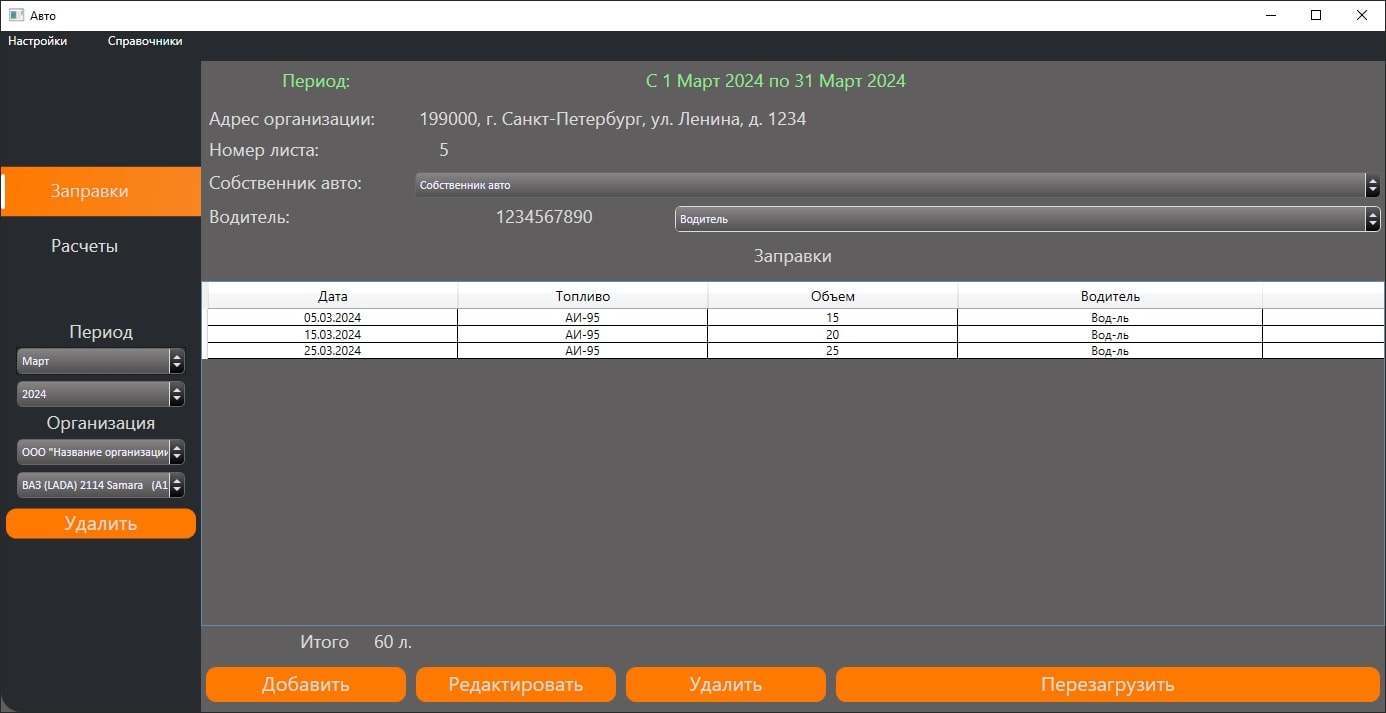Expand the month dropdown showing Март

pyautogui.click(x=100, y=361)
